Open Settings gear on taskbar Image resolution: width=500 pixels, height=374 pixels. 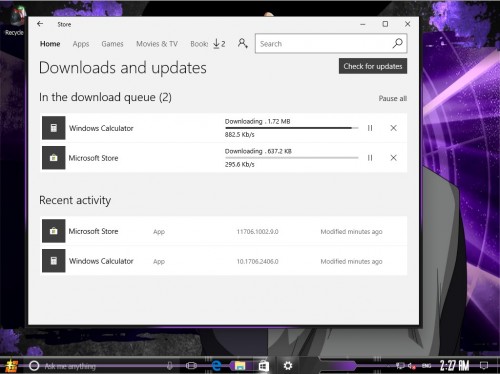tap(288, 366)
